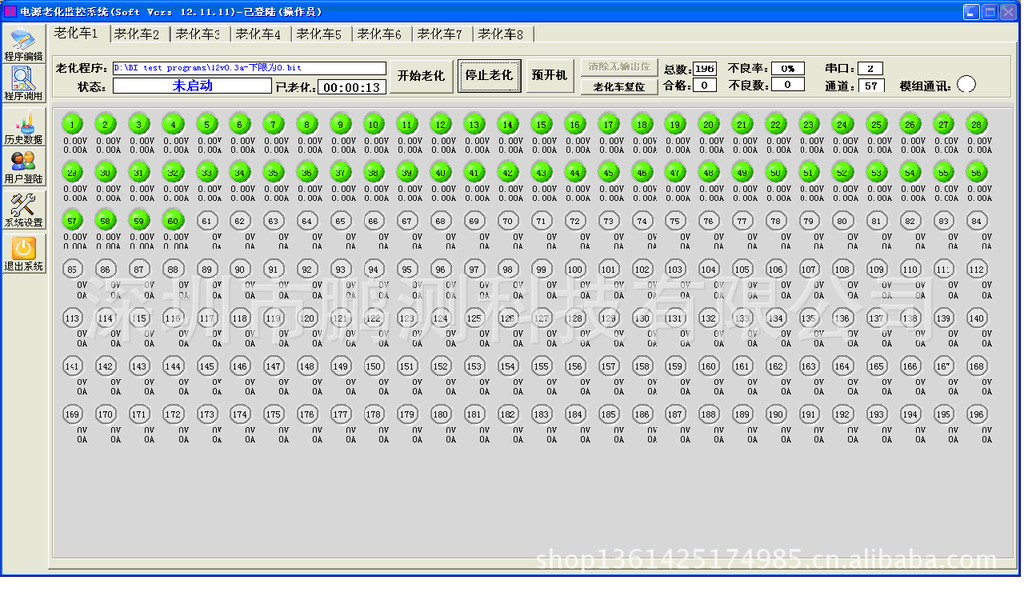Click the 停止老化 stop aging button
The height and width of the screenshot is (593, 1024).
tap(489, 76)
